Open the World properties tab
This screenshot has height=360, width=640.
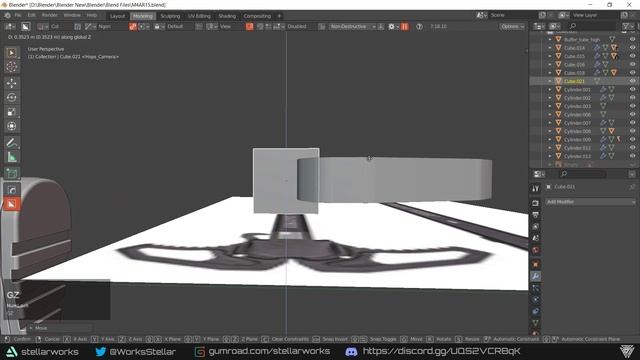pos(536,250)
